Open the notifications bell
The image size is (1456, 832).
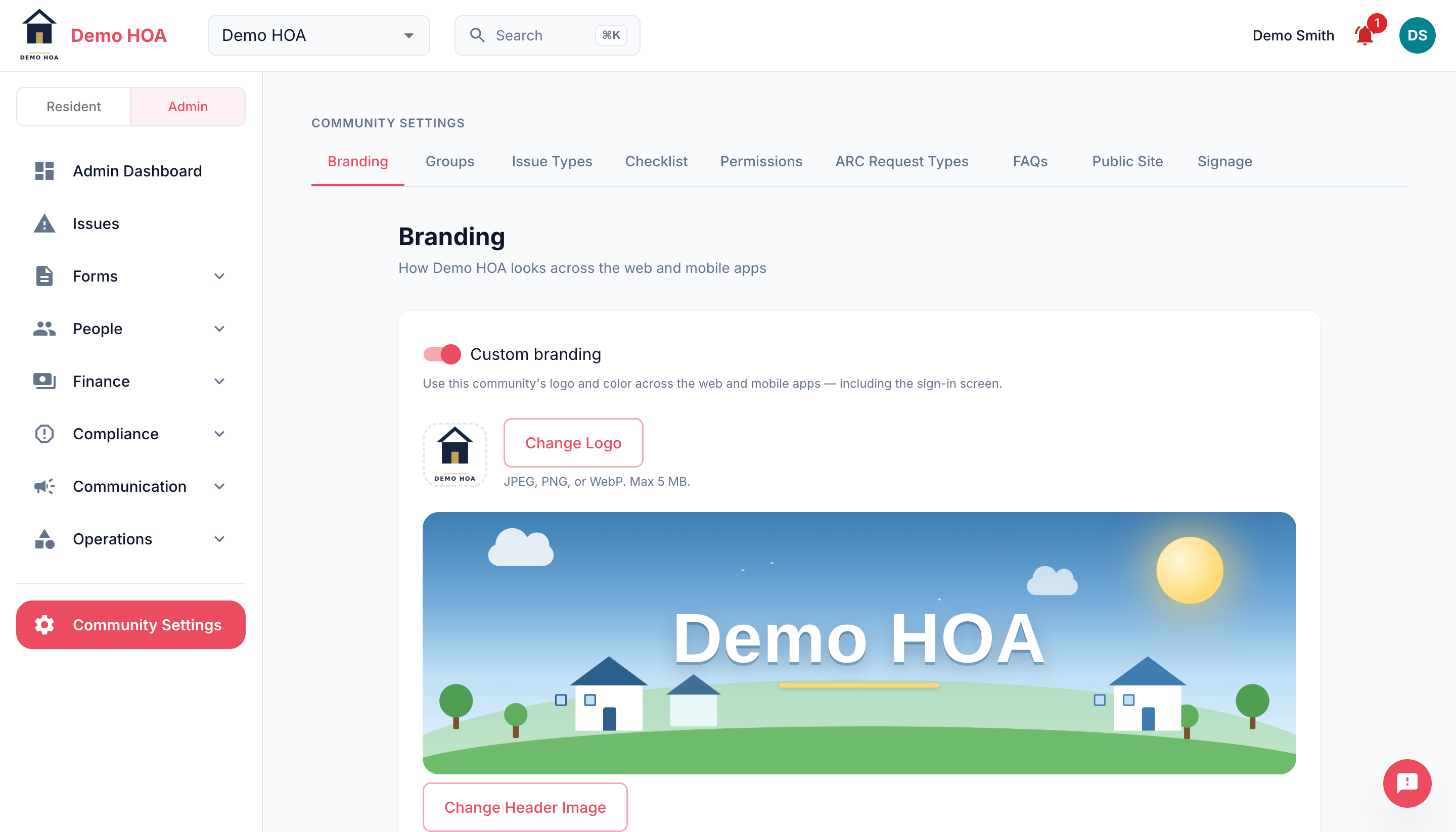point(1364,36)
